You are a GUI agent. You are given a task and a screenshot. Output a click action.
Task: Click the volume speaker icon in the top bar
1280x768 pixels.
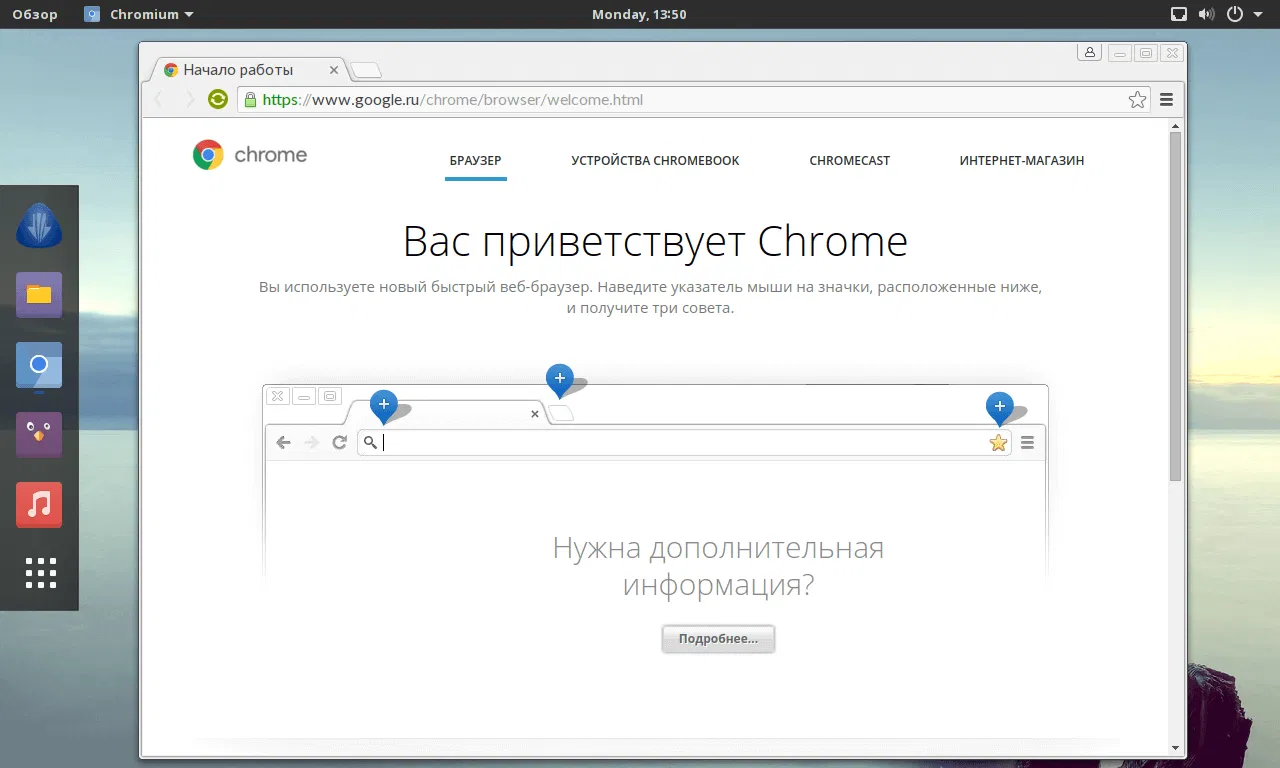tap(1206, 14)
